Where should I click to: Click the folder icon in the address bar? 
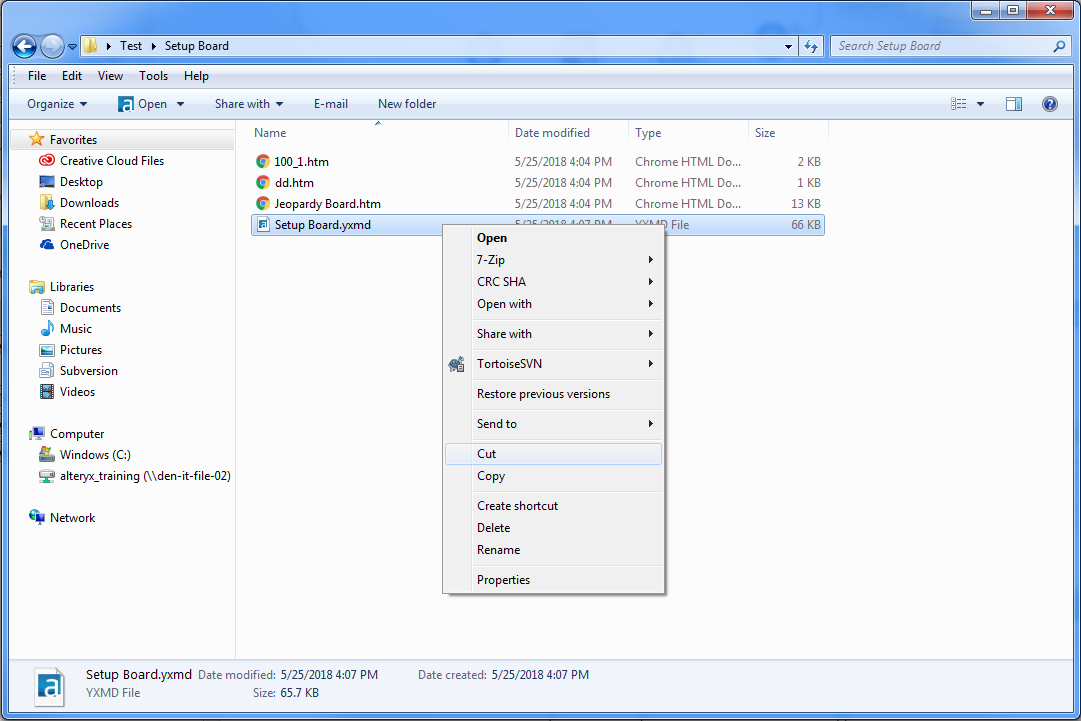pyautogui.click(x=91, y=46)
